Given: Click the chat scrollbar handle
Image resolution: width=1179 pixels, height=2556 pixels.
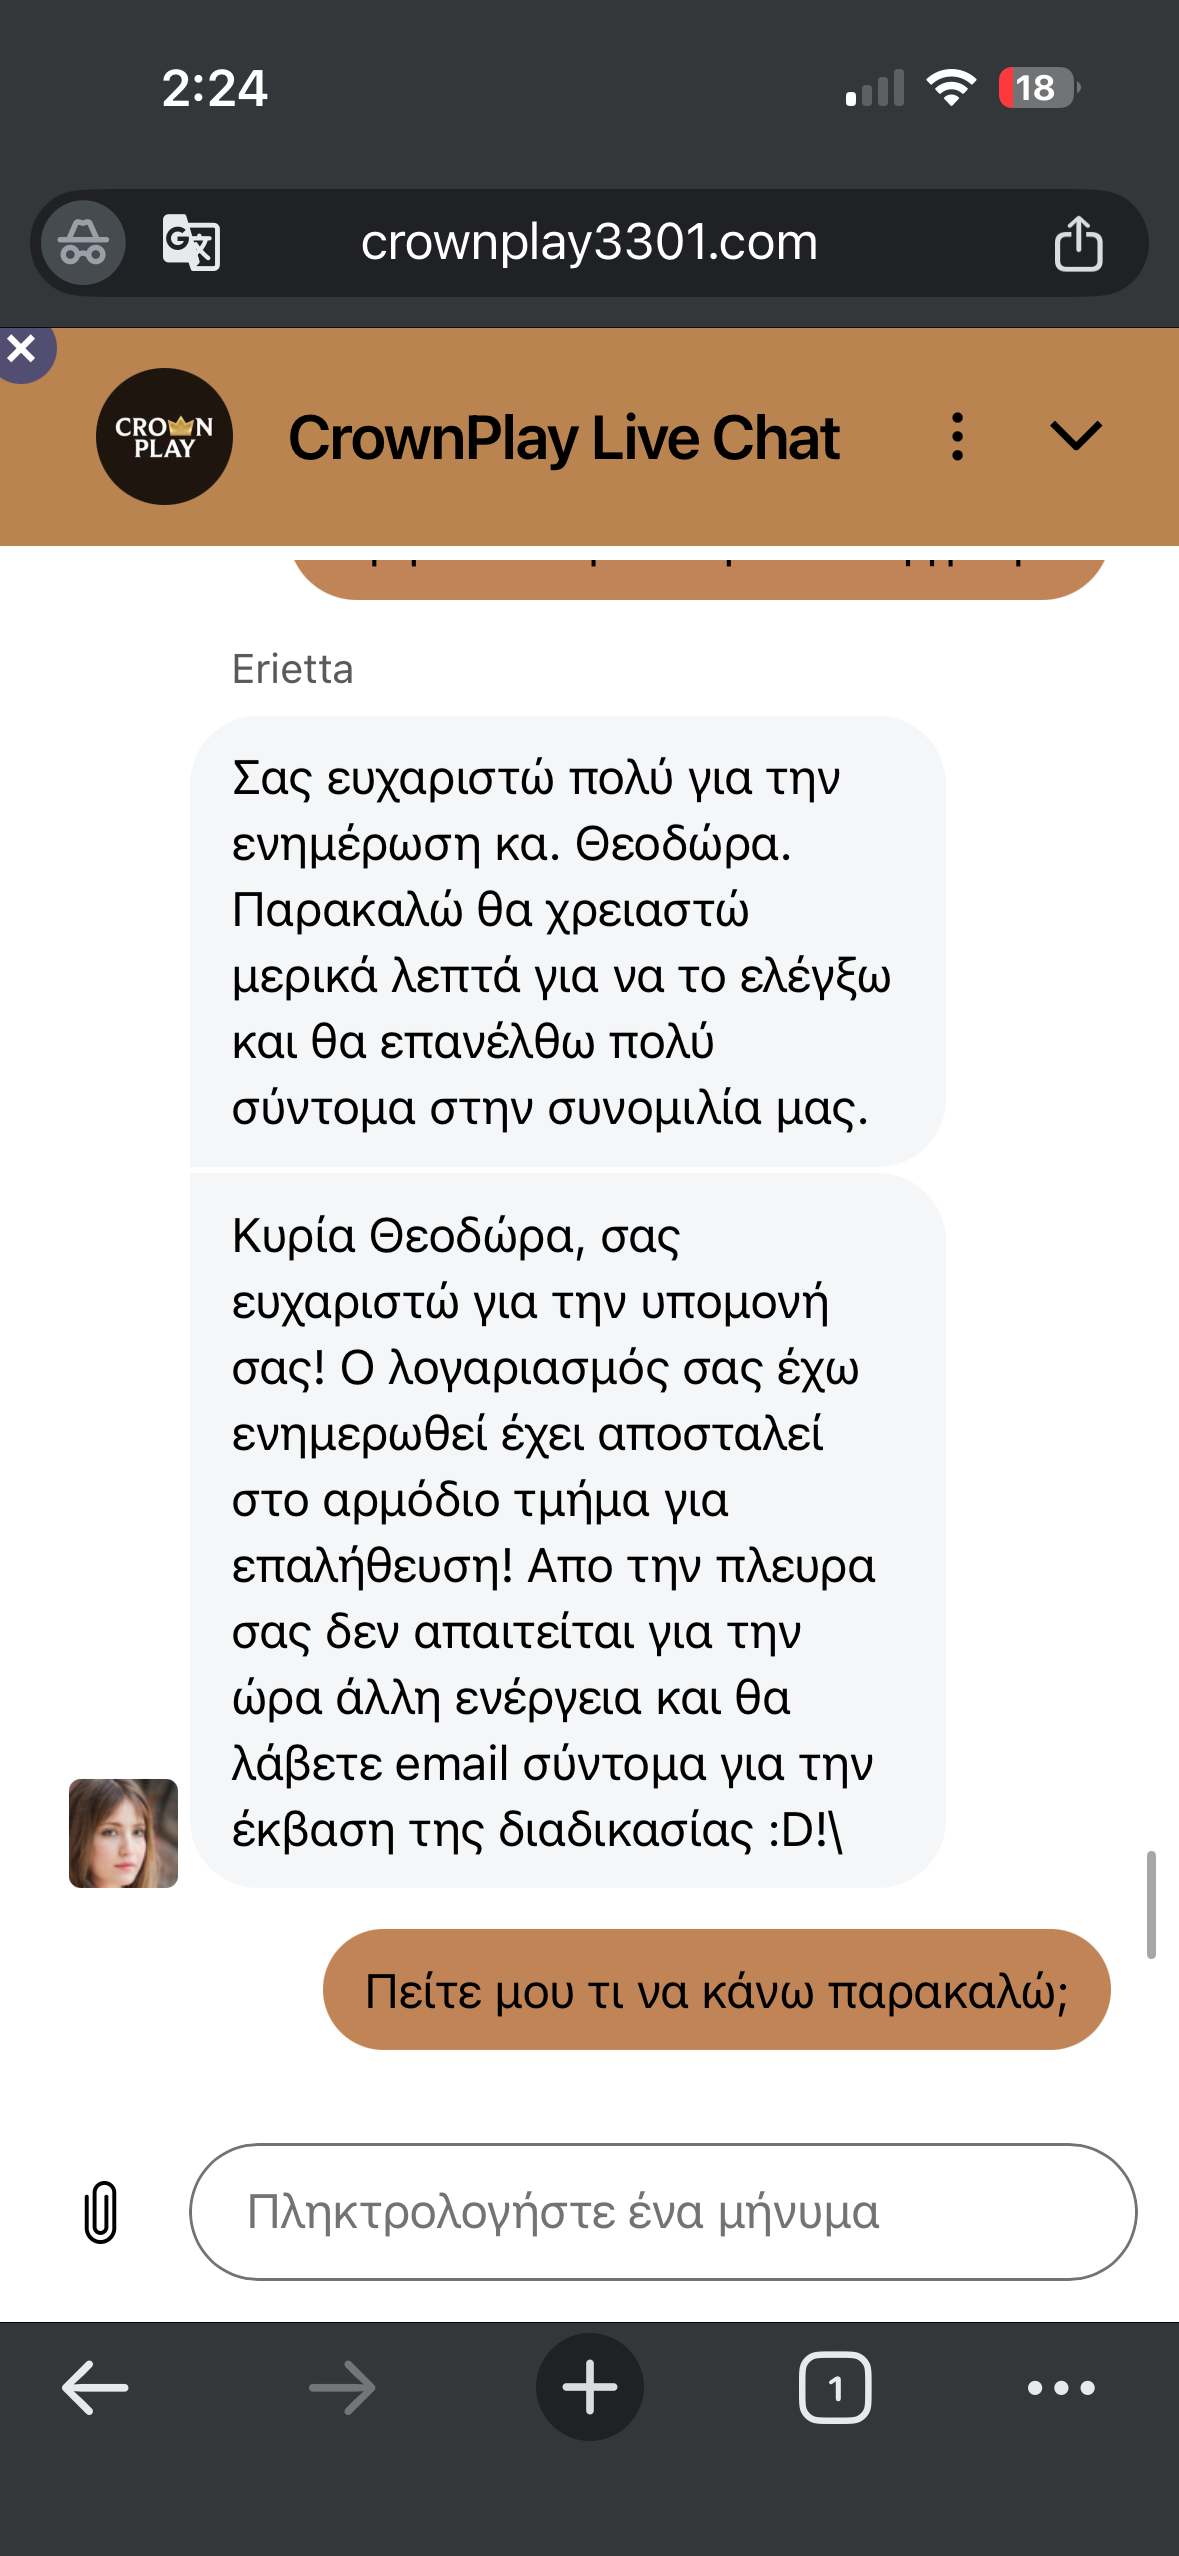Looking at the screenshot, I should (1151, 1904).
